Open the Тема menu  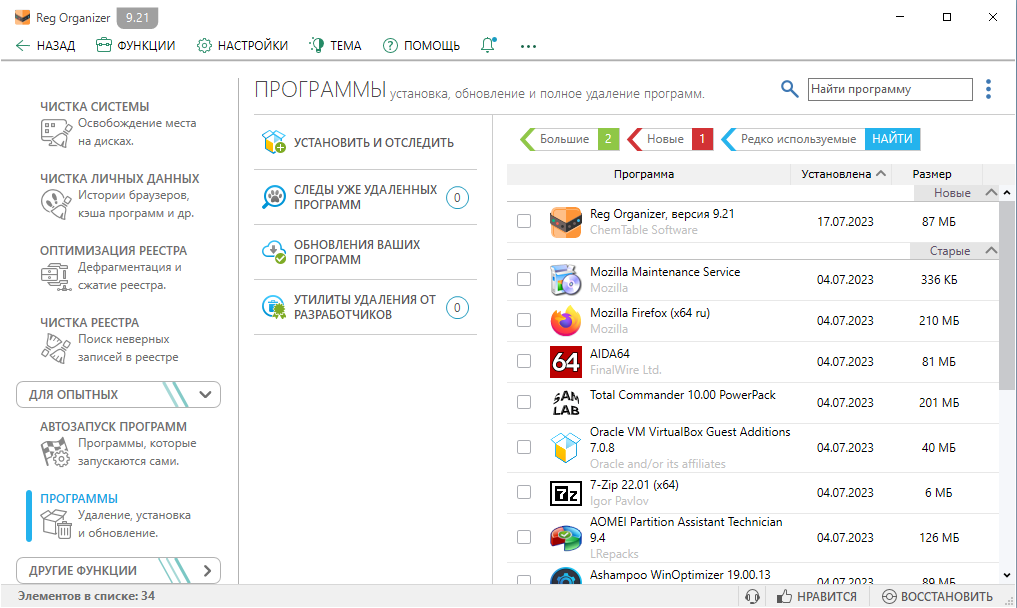pos(335,45)
